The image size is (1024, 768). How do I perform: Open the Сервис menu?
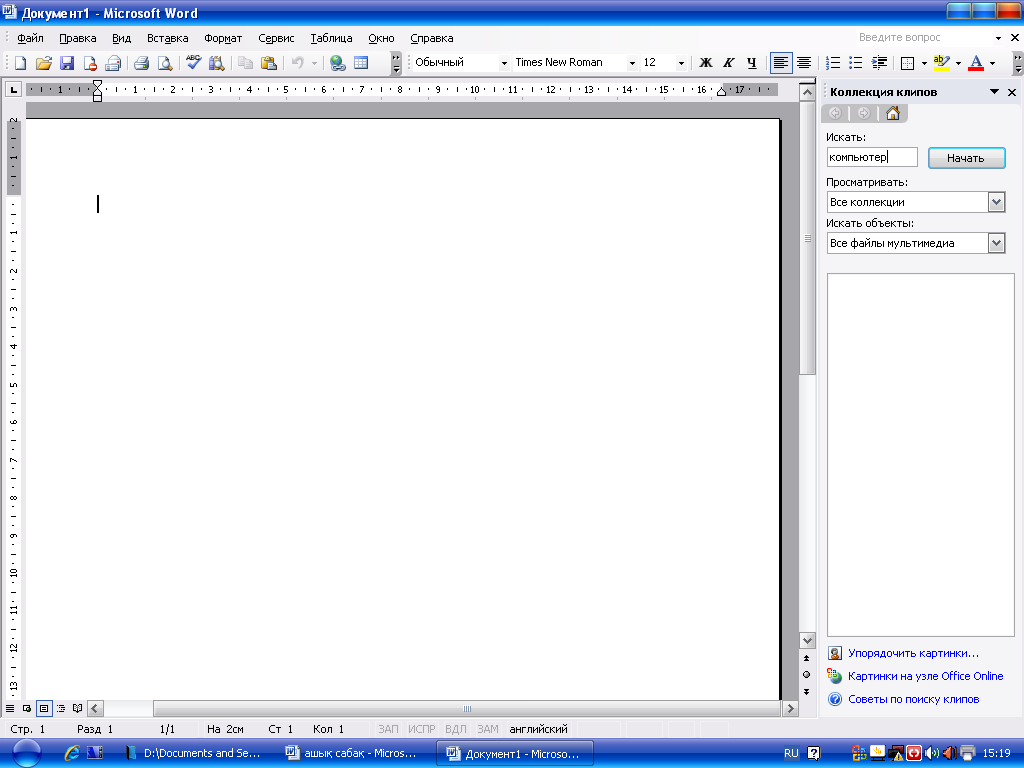pyautogui.click(x=276, y=38)
